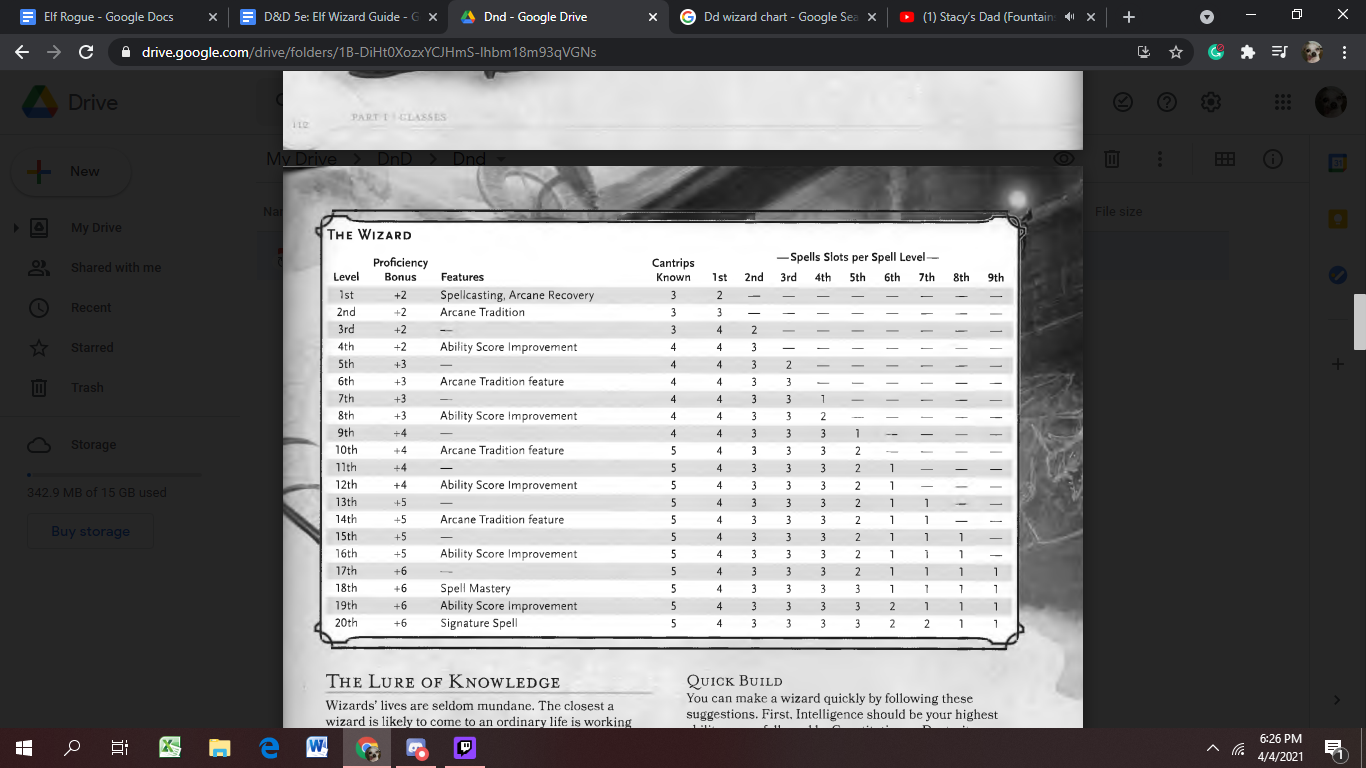This screenshot has height=768, width=1366.
Task: Open Drive help and support
Action: coord(1166,102)
